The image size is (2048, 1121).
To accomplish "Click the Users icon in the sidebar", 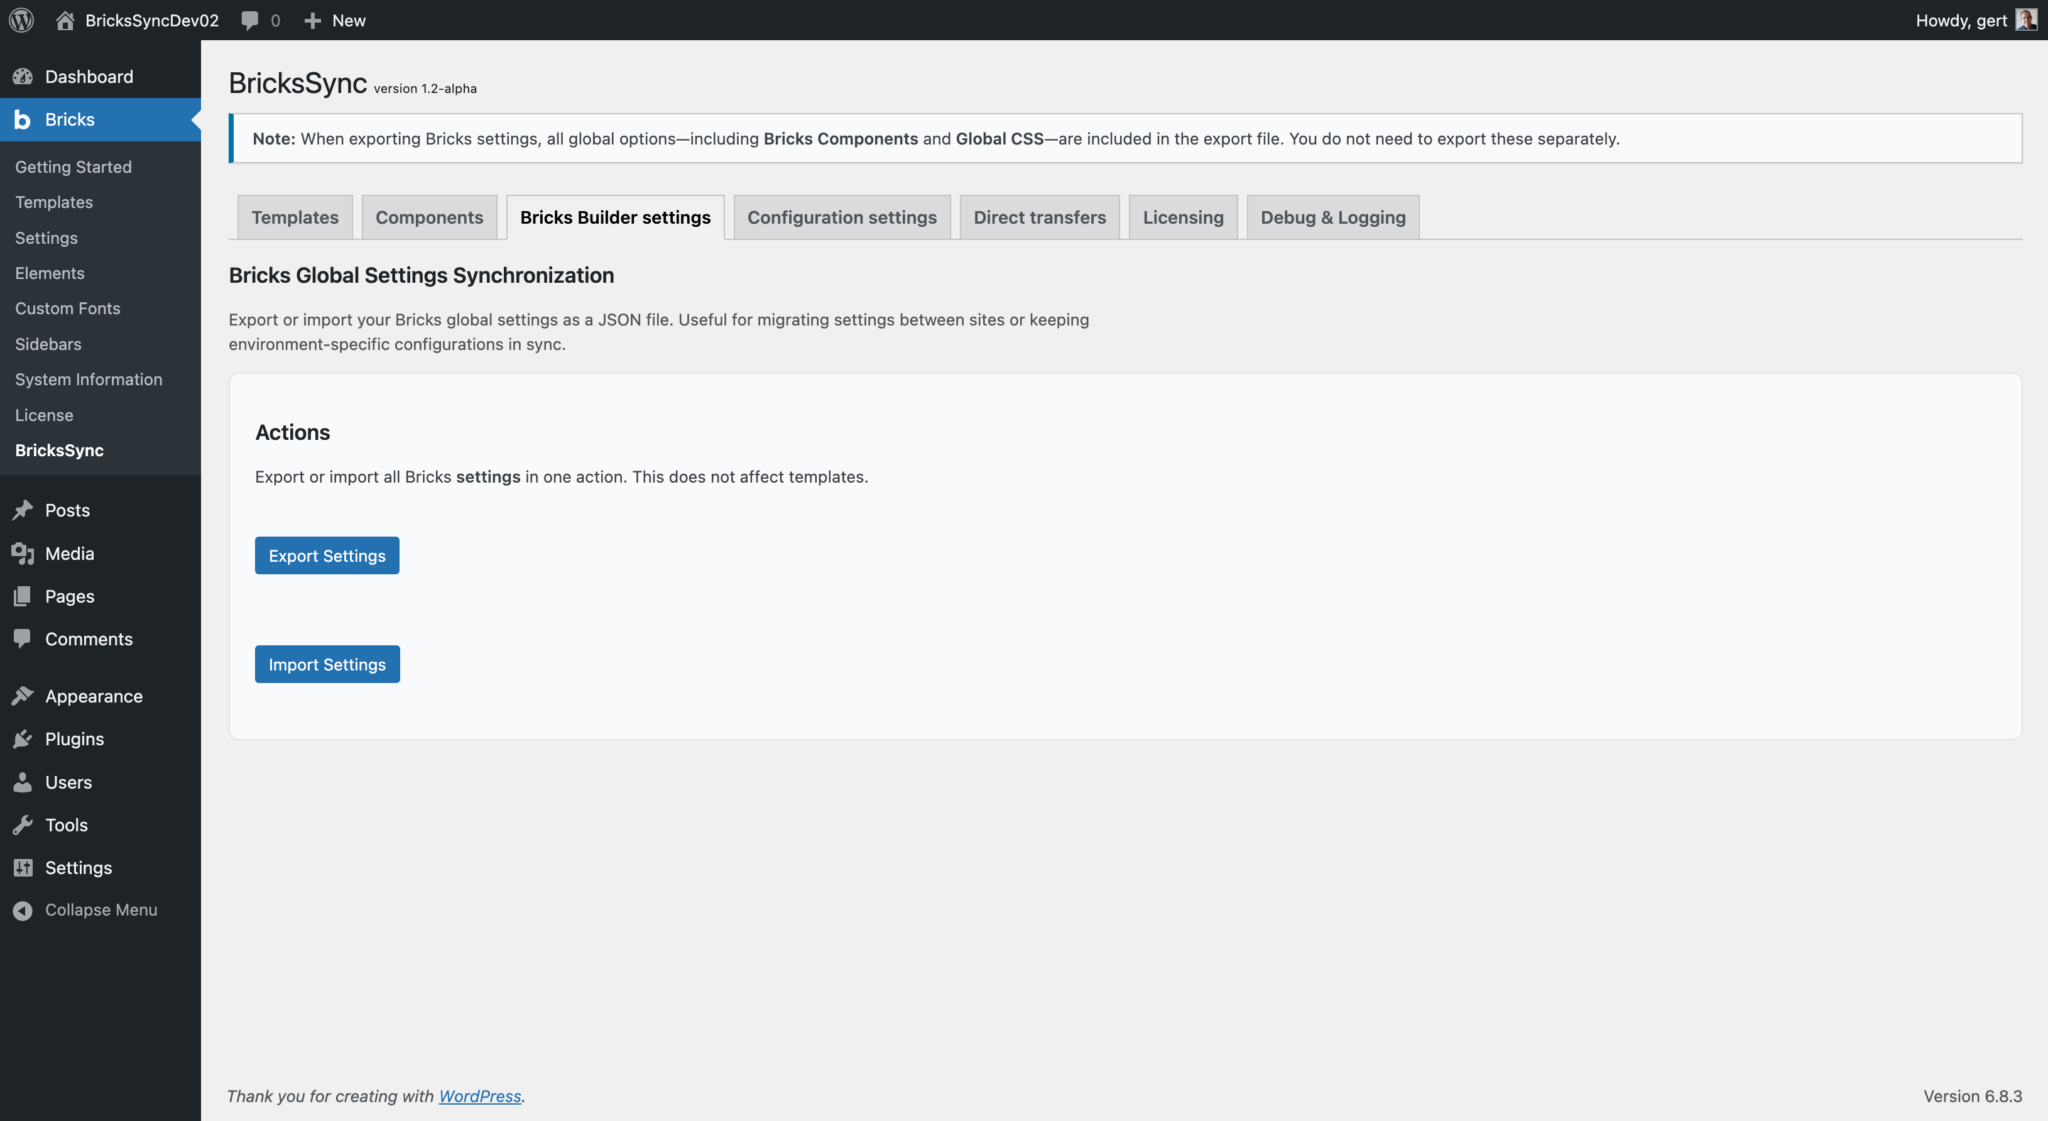I will [x=24, y=781].
